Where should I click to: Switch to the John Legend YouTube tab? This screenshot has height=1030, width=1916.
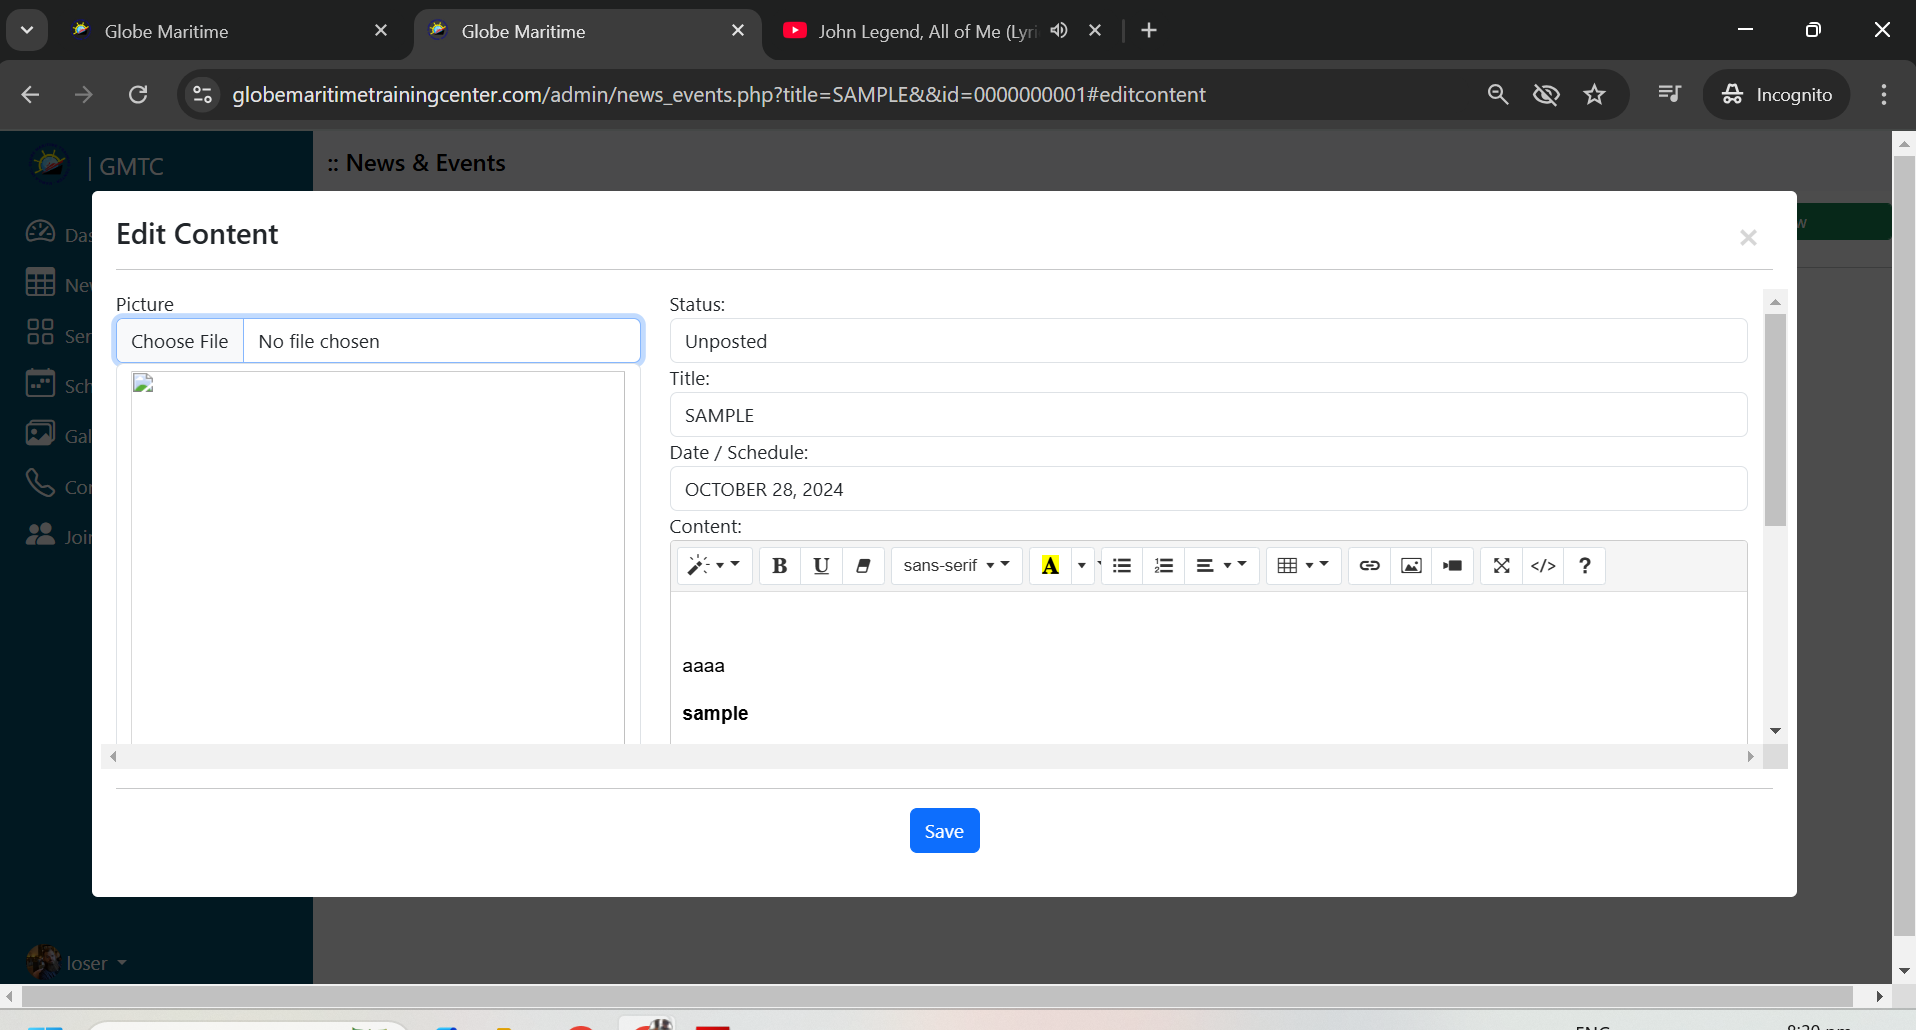(x=925, y=31)
